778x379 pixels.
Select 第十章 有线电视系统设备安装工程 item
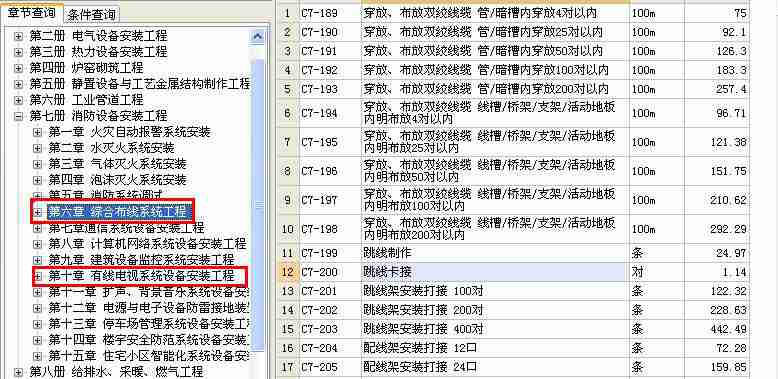click(x=141, y=275)
